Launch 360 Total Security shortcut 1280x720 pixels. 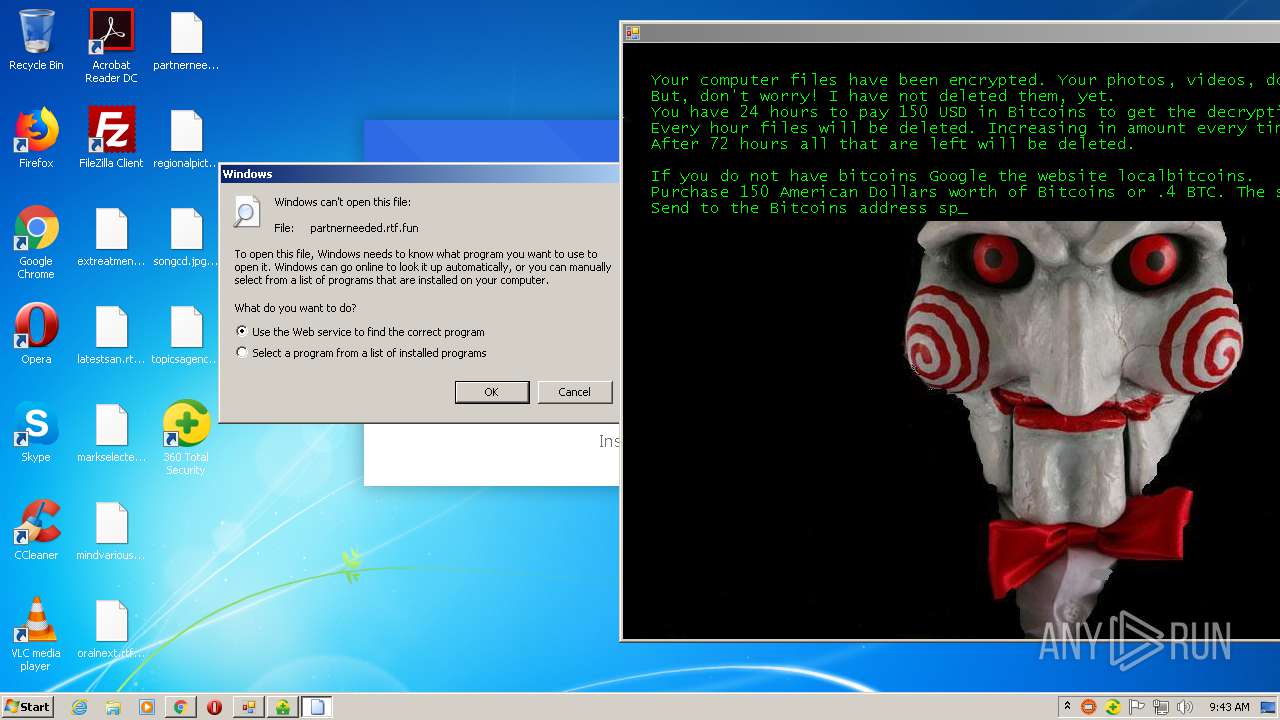(186, 438)
